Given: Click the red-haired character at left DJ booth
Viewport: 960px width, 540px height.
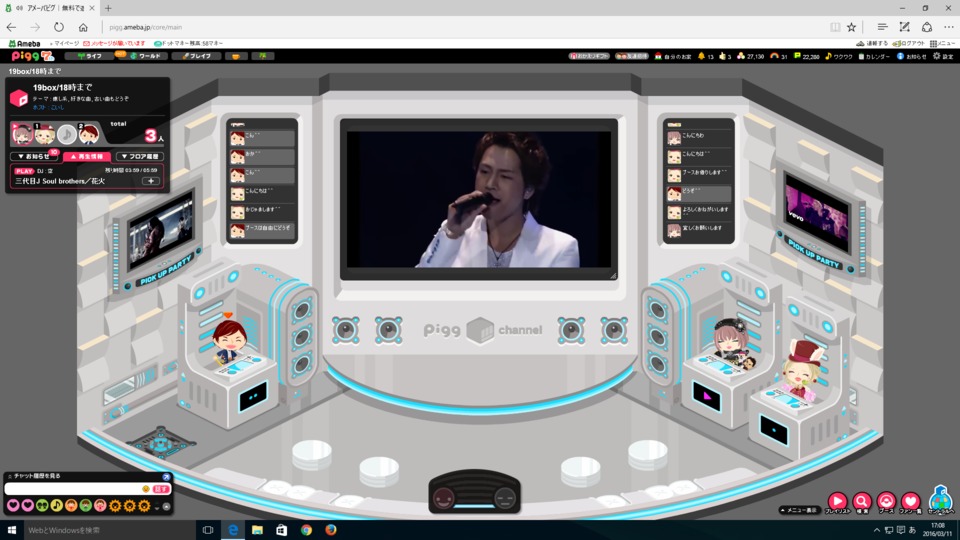Looking at the screenshot, I should click(230, 342).
